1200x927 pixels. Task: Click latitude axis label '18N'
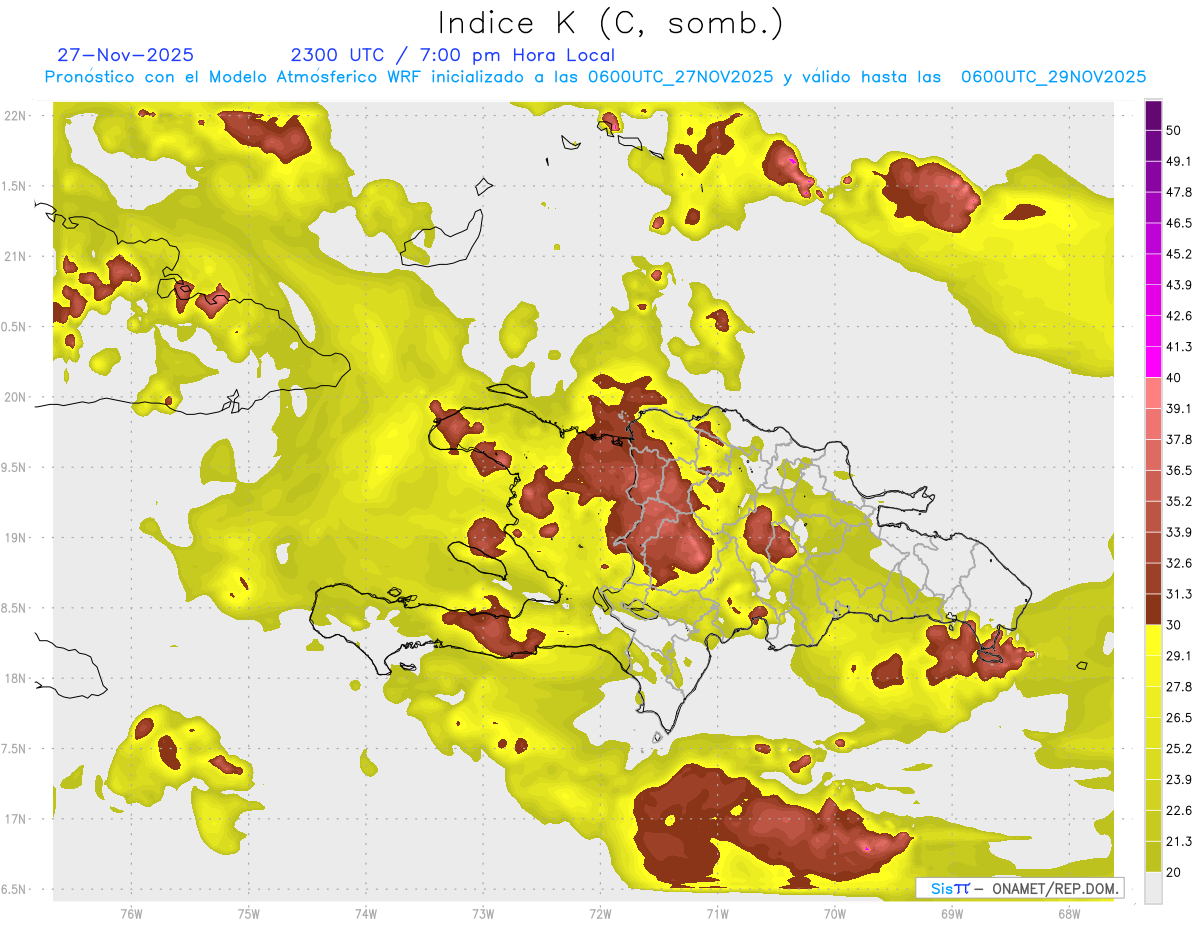[15, 679]
